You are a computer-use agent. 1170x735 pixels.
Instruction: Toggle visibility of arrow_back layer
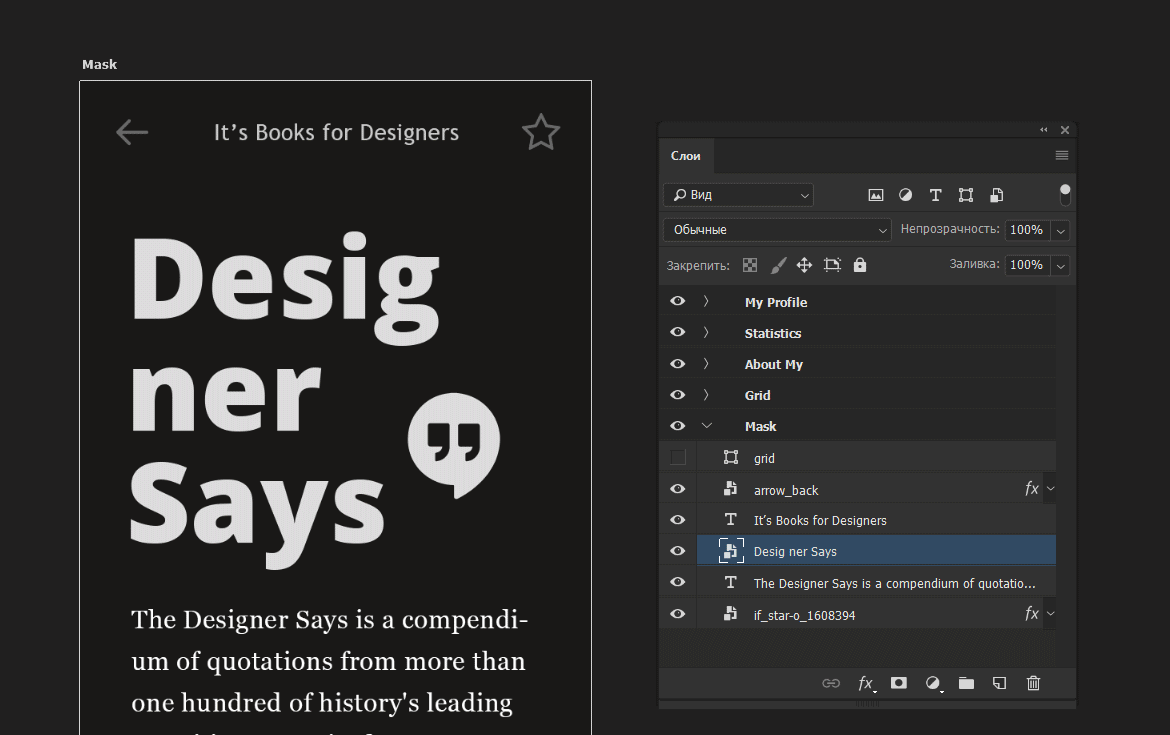click(x=678, y=489)
